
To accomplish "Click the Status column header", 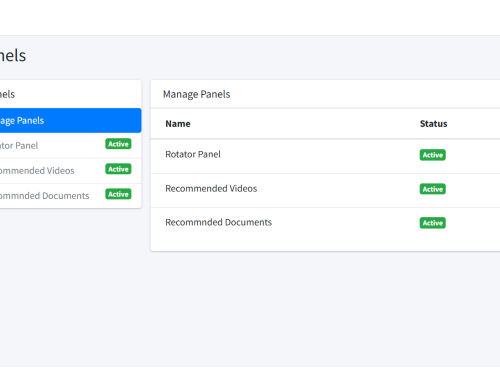I will 434,124.
